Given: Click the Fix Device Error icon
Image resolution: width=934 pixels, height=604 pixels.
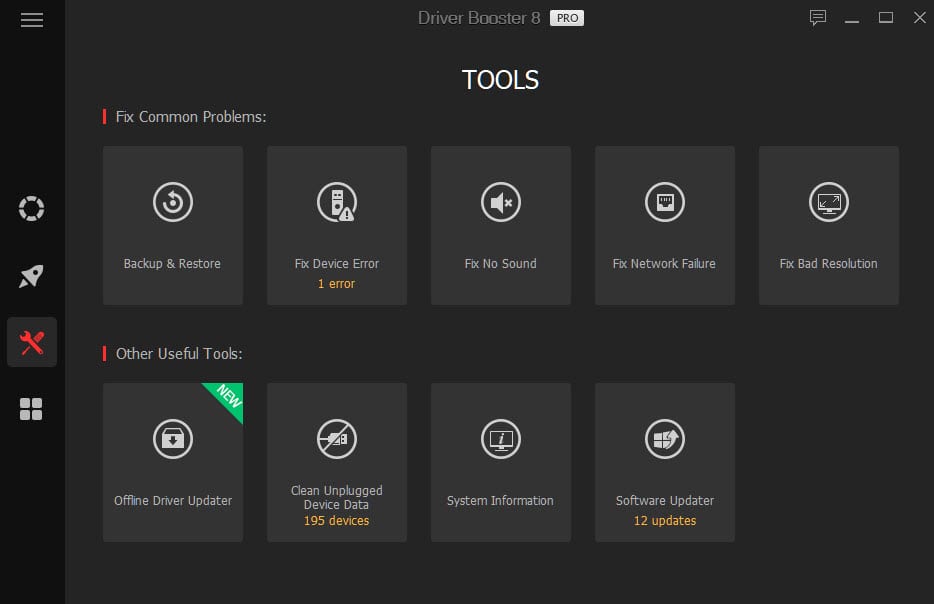Looking at the screenshot, I should pos(337,202).
